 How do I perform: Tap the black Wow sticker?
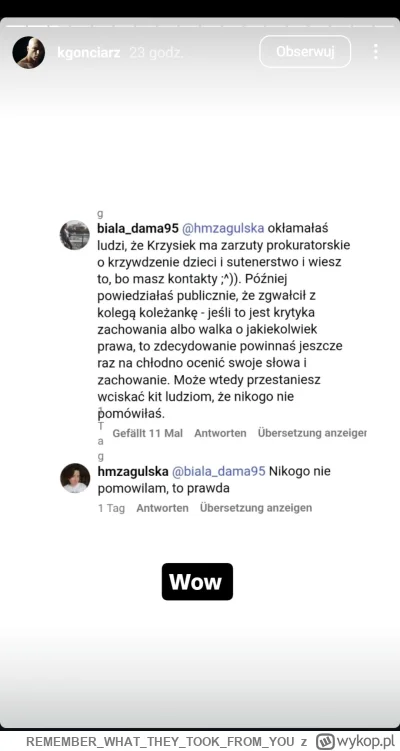pos(197,581)
